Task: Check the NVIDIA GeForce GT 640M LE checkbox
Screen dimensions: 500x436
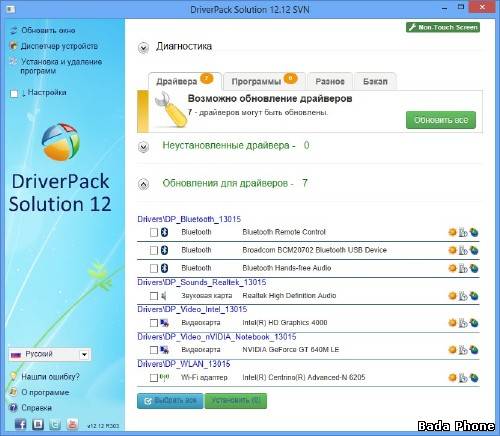Action: click(154, 350)
